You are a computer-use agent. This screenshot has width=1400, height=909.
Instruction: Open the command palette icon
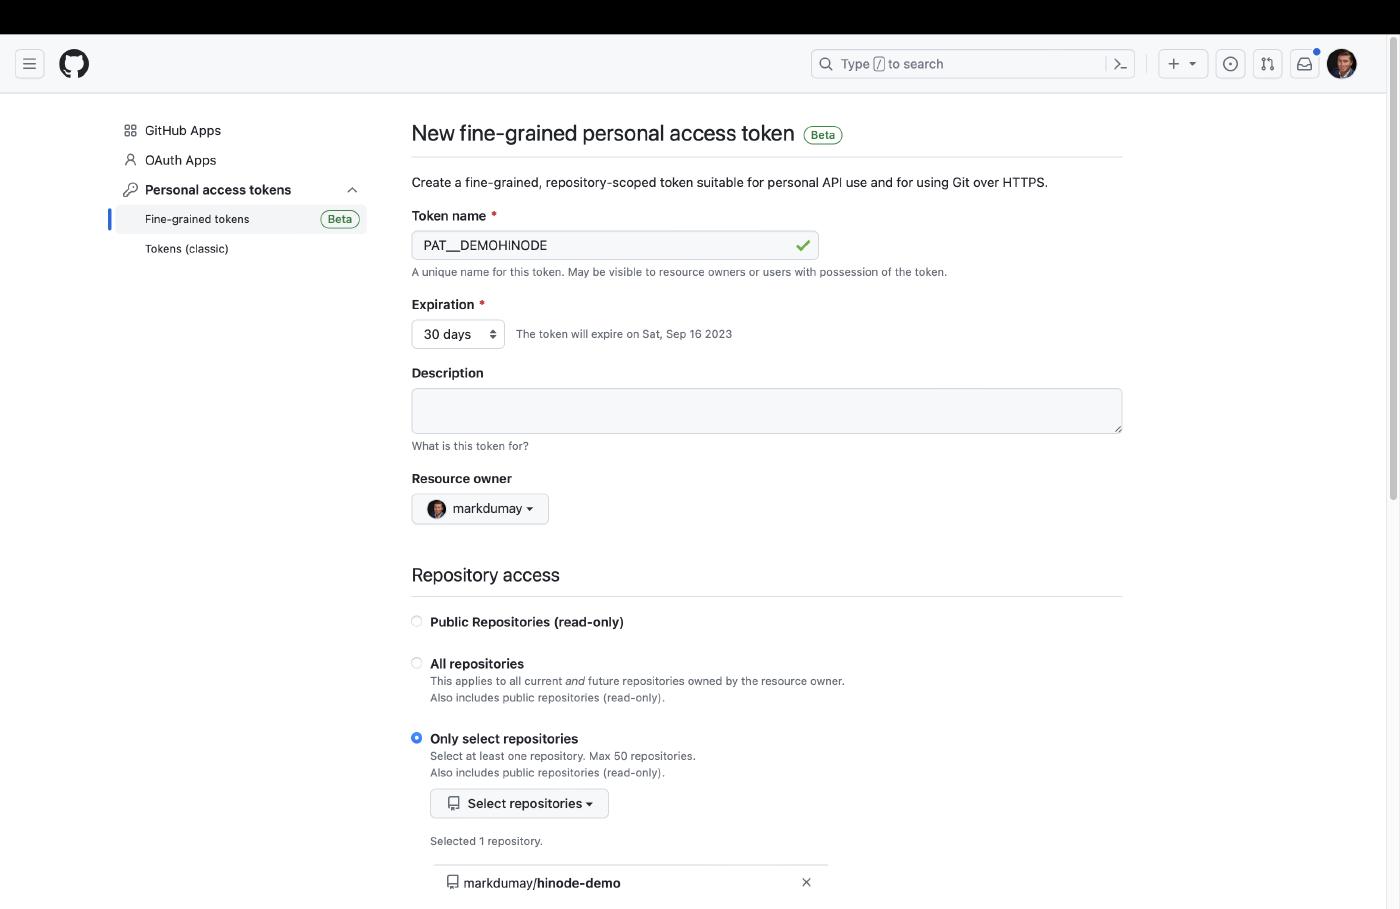click(1120, 64)
